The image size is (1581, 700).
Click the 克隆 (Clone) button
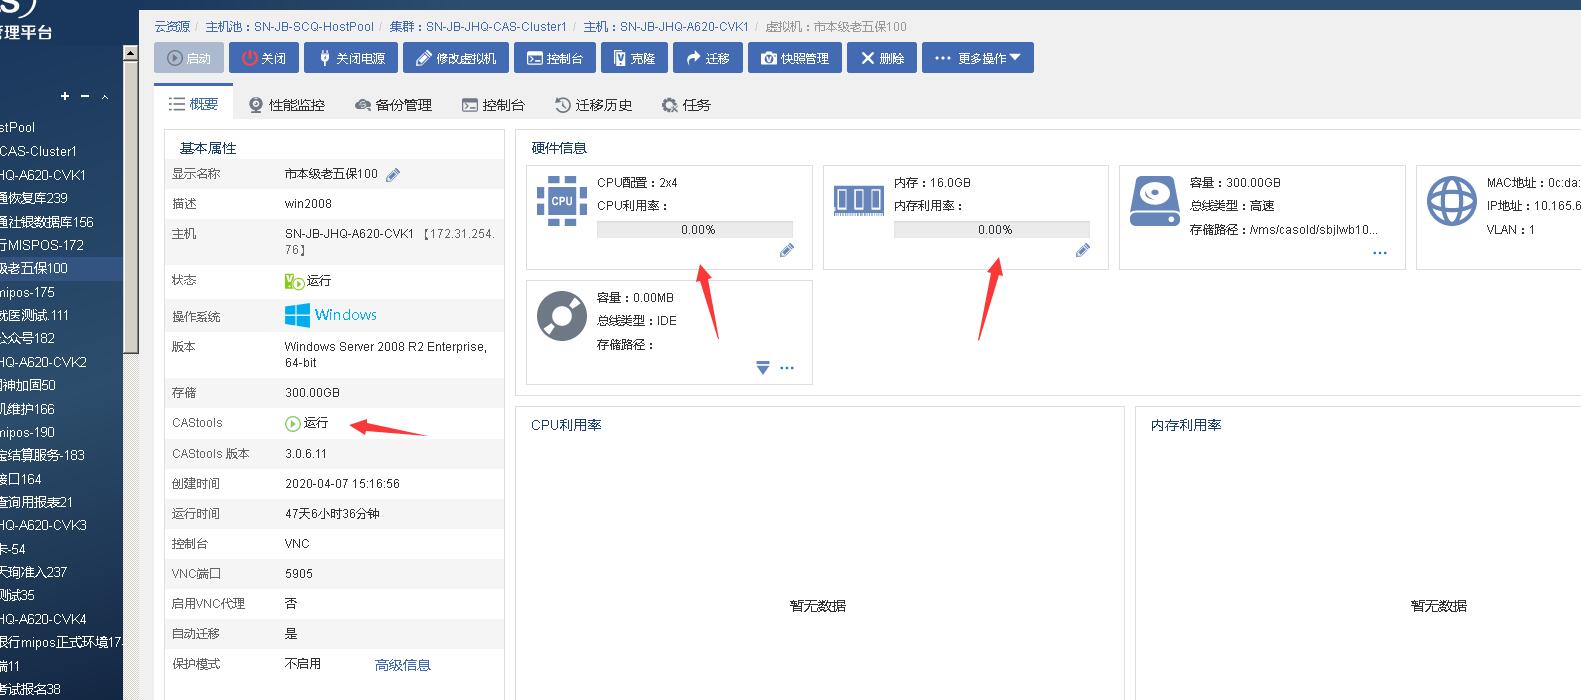[634, 58]
